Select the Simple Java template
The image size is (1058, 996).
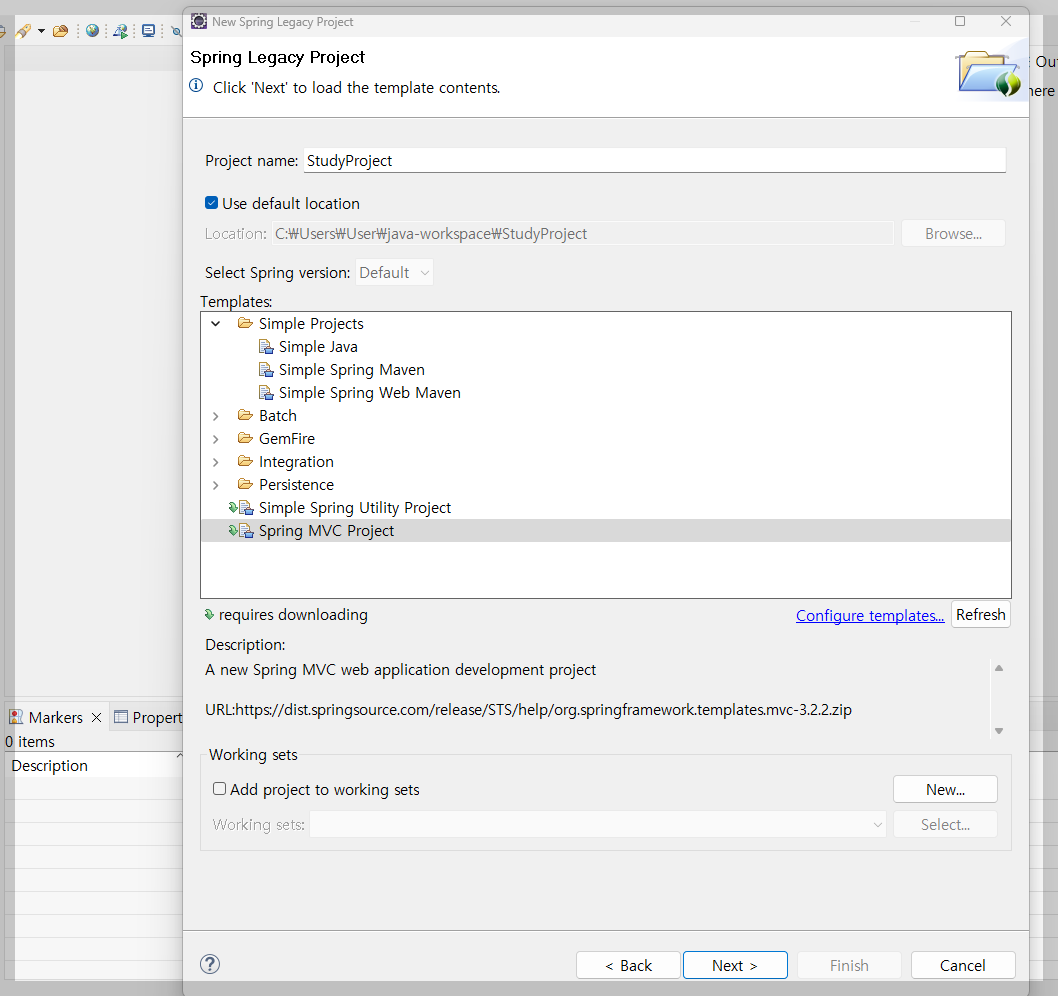tap(318, 347)
